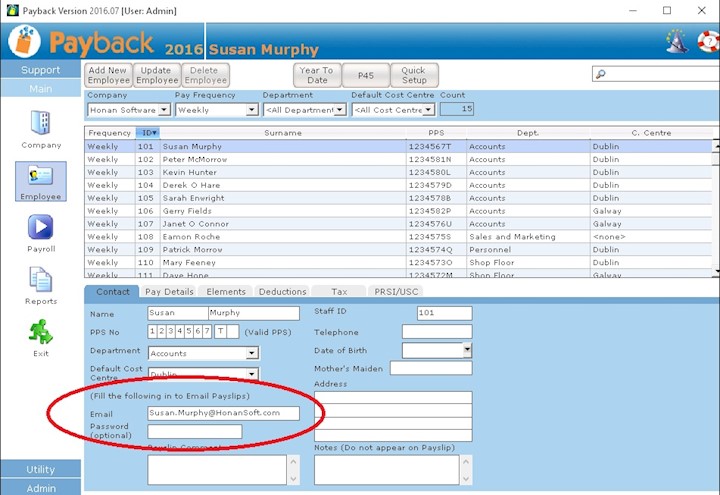This screenshot has width=720, height=495.
Task: Open the Pay Frequency dropdown
Action: [252, 110]
